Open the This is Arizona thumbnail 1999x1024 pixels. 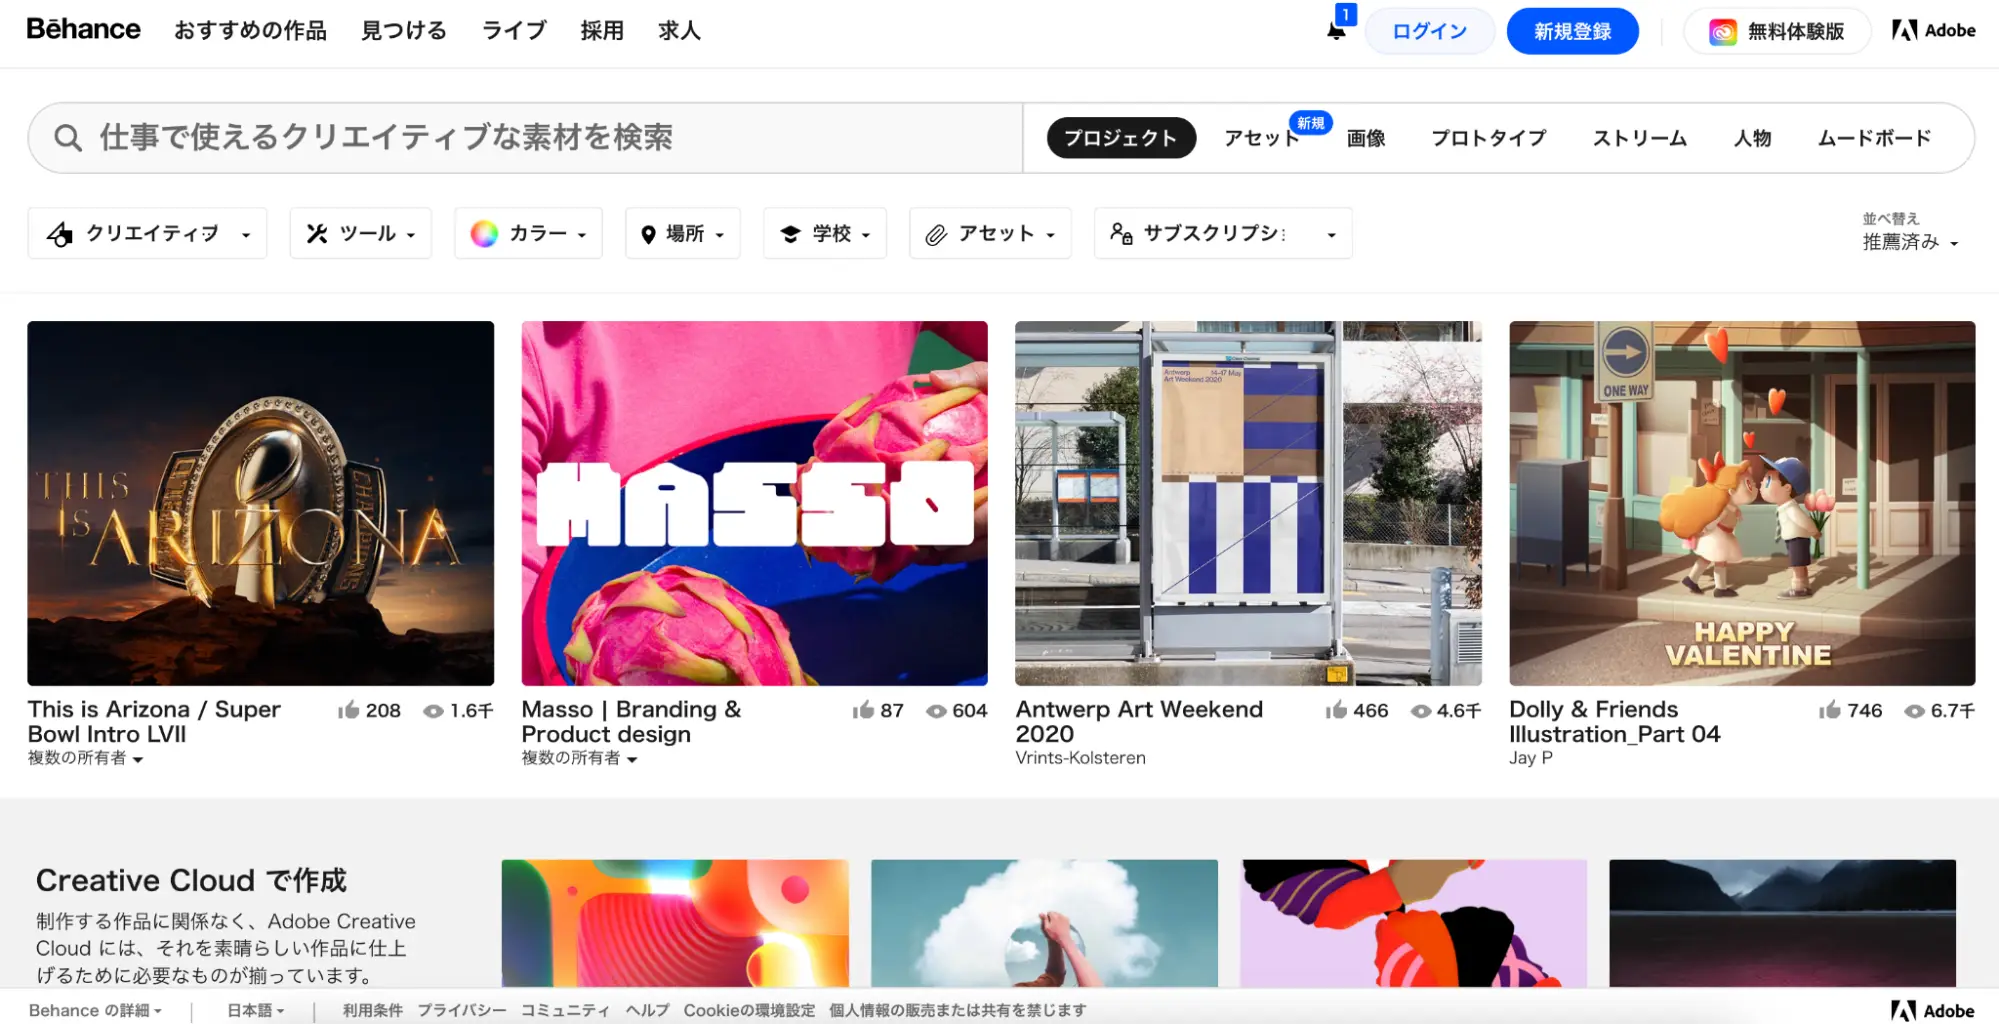[x=261, y=503]
